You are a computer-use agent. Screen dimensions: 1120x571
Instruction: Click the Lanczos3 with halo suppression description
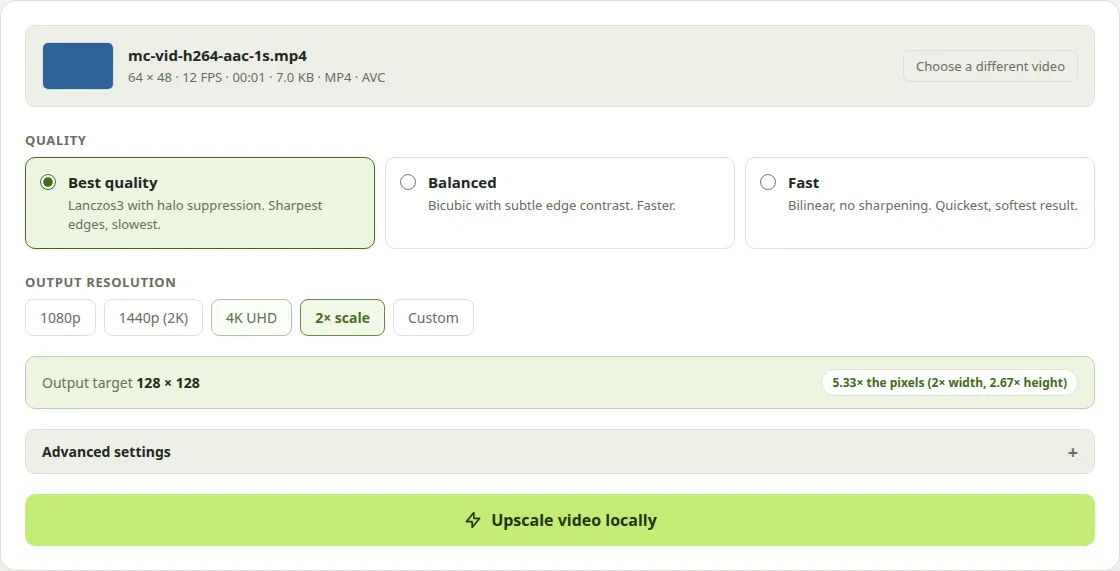coord(195,214)
